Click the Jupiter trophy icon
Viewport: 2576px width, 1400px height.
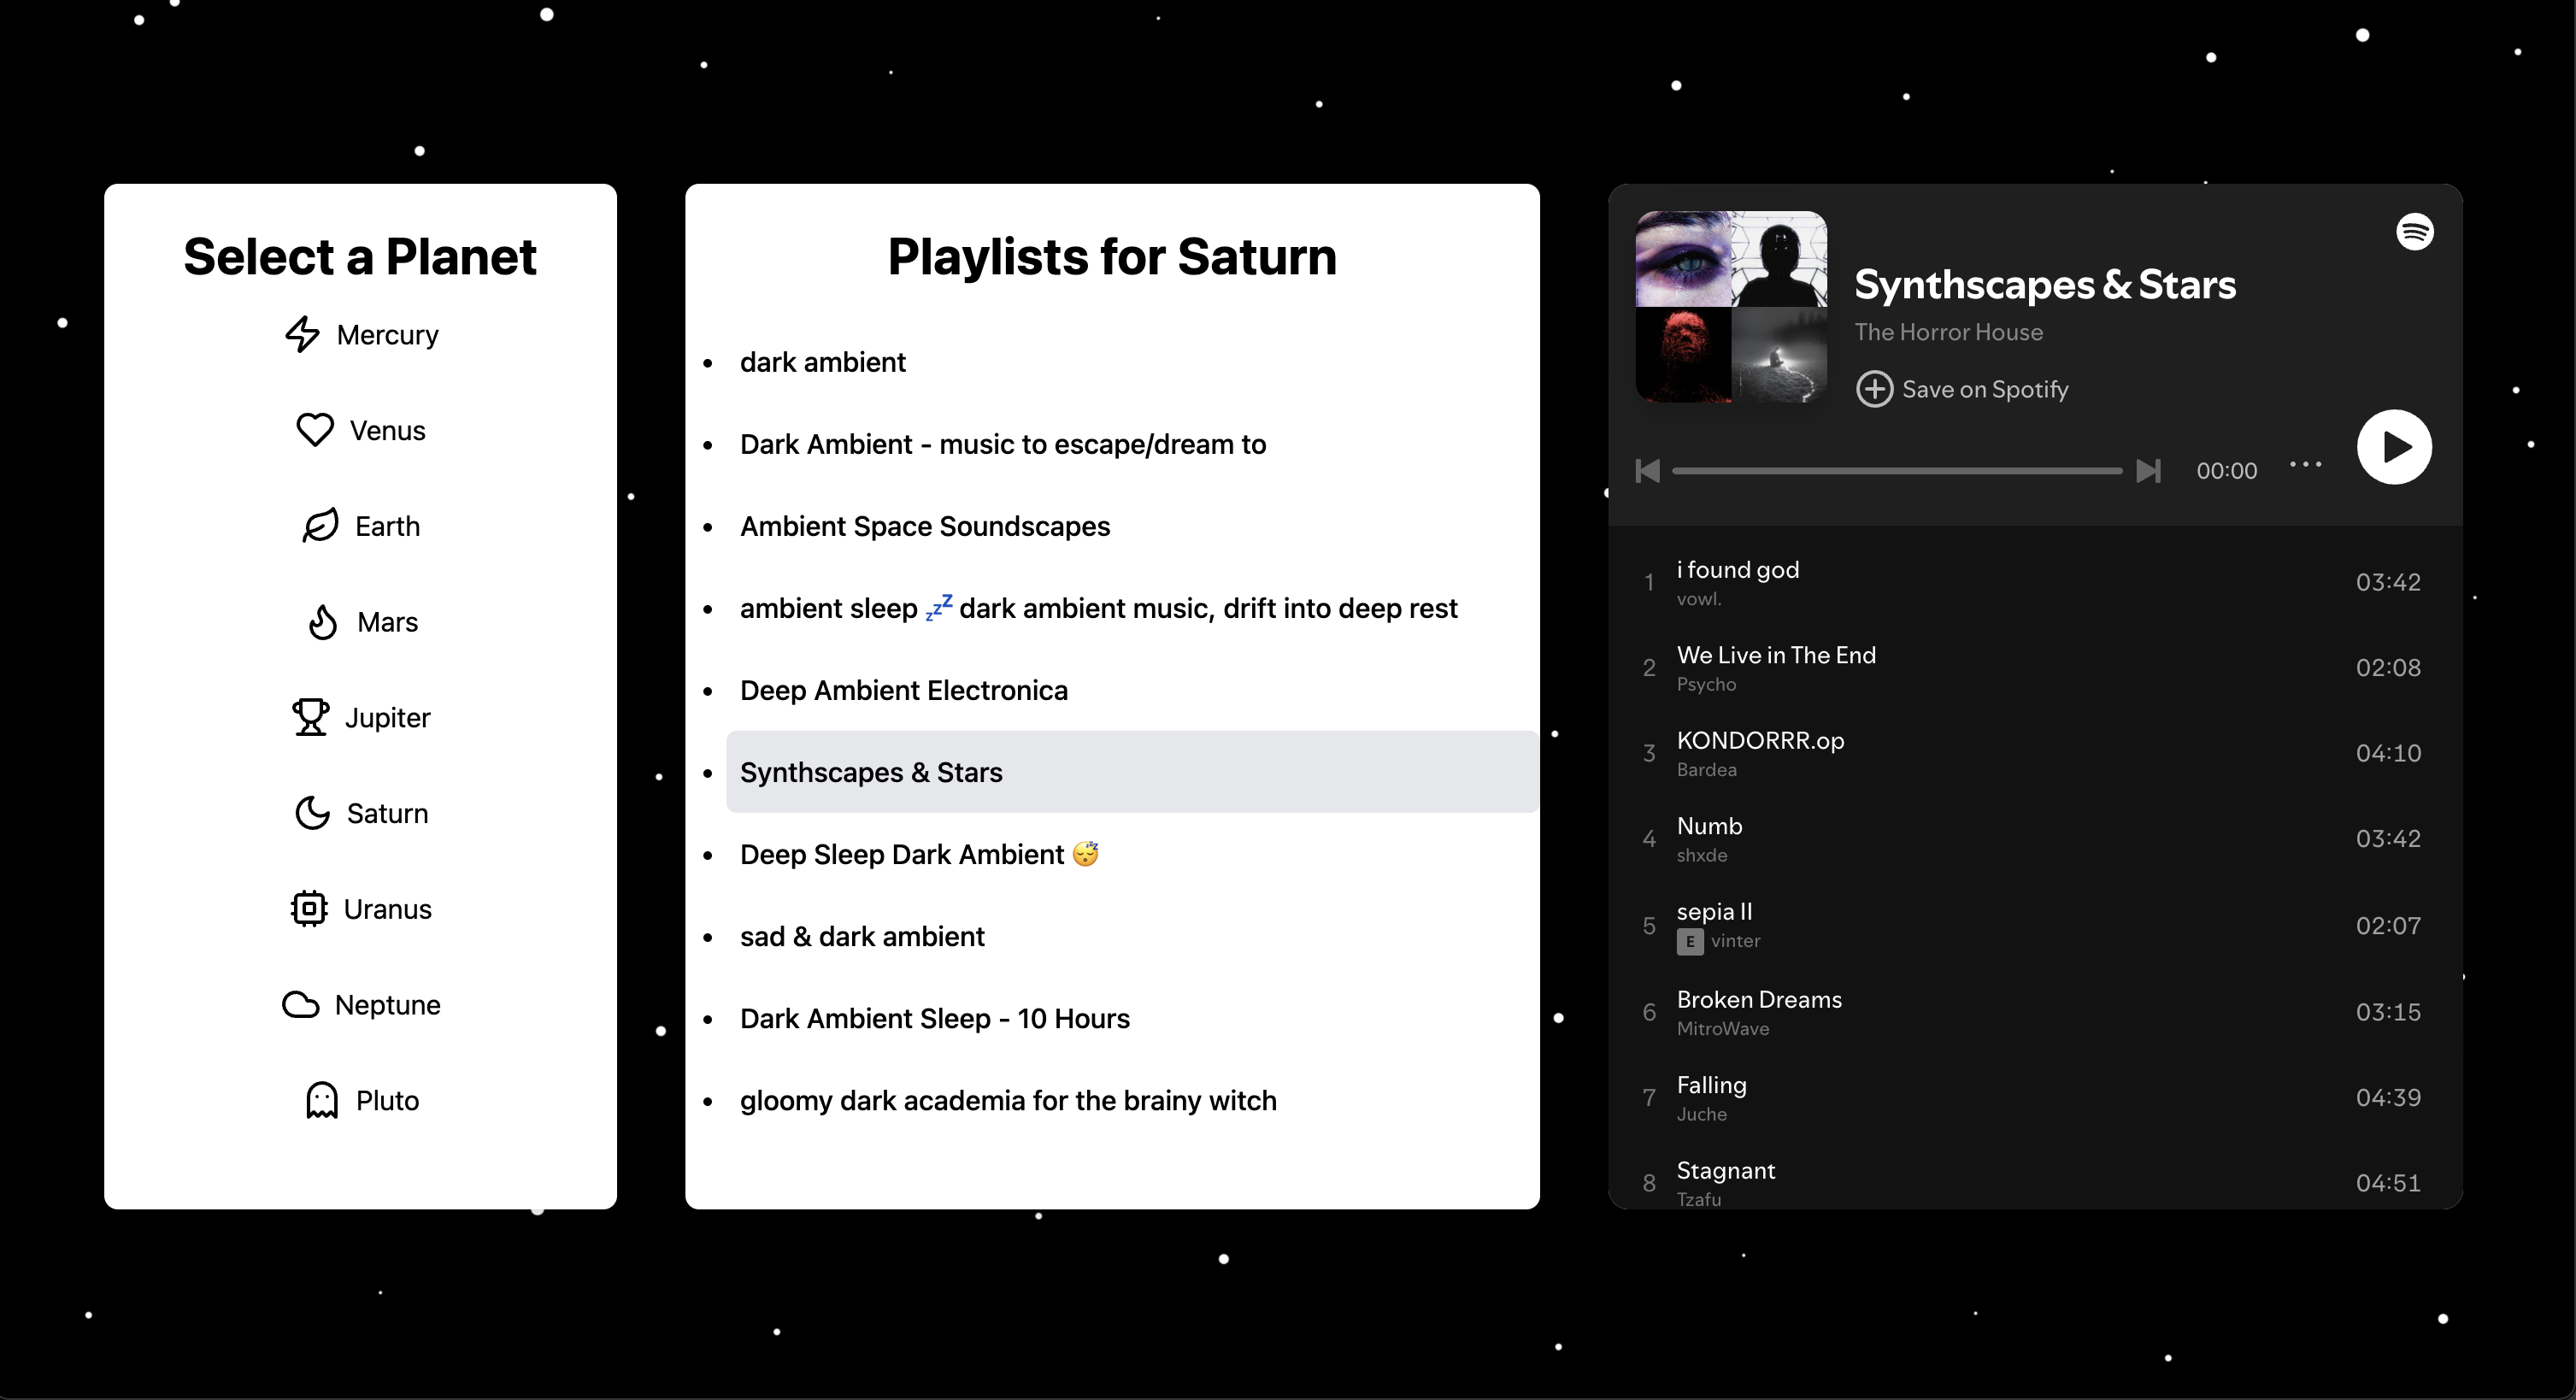[x=310, y=717]
